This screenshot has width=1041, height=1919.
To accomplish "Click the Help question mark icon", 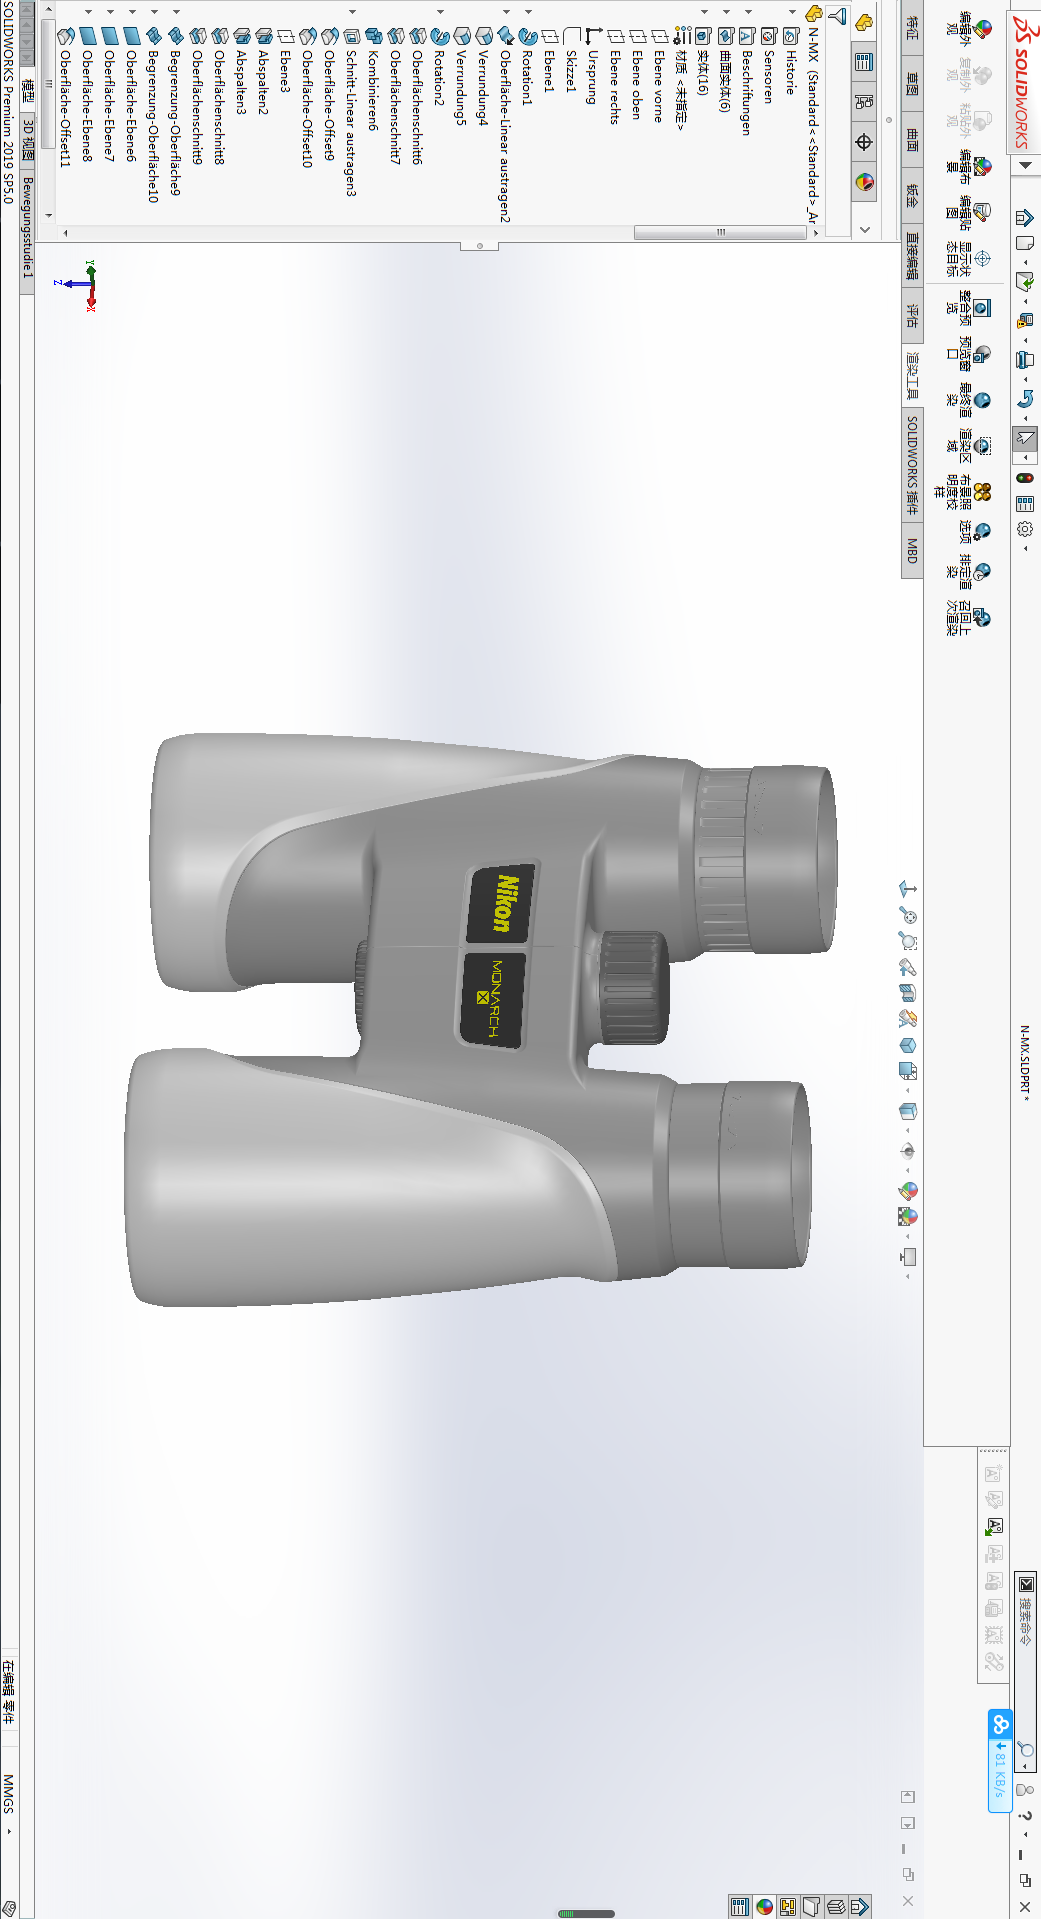I will (x=1024, y=1815).
